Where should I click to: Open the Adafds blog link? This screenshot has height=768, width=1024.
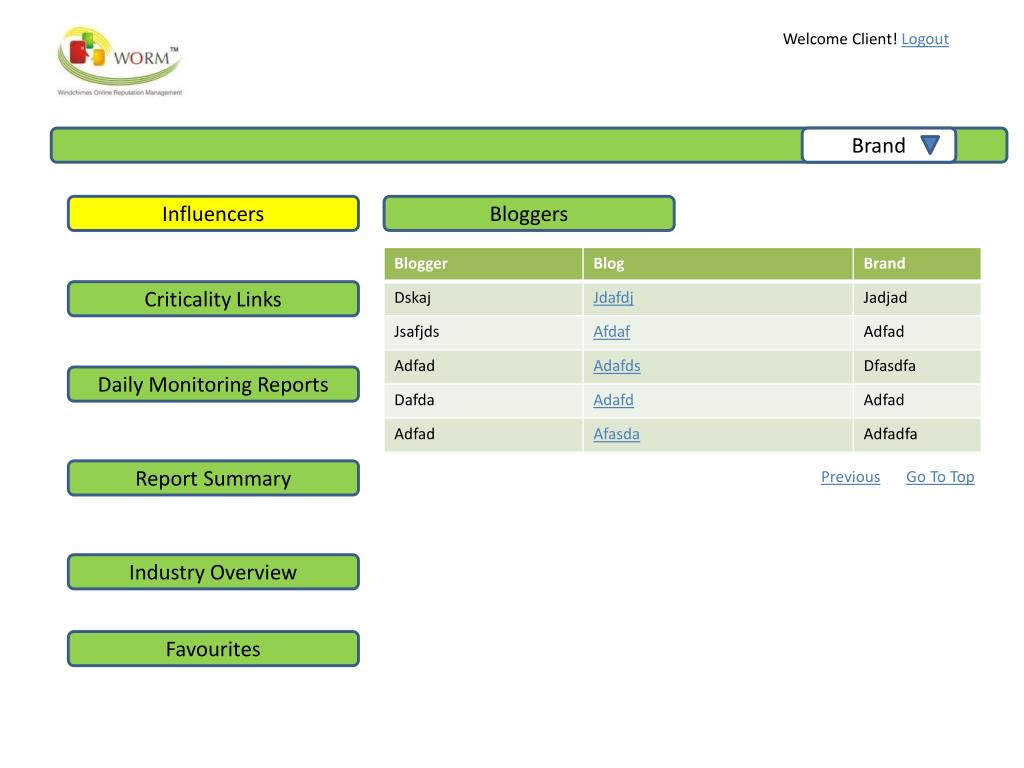coord(616,366)
